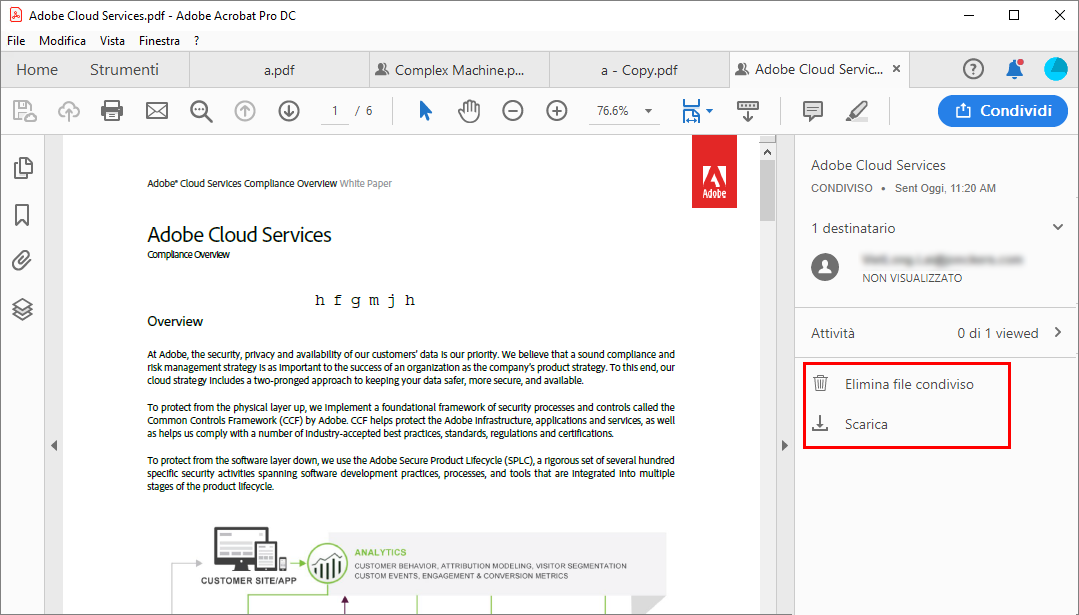Collapse the right share pane arrow
Screen dimensions: 1079x615
click(x=784, y=445)
